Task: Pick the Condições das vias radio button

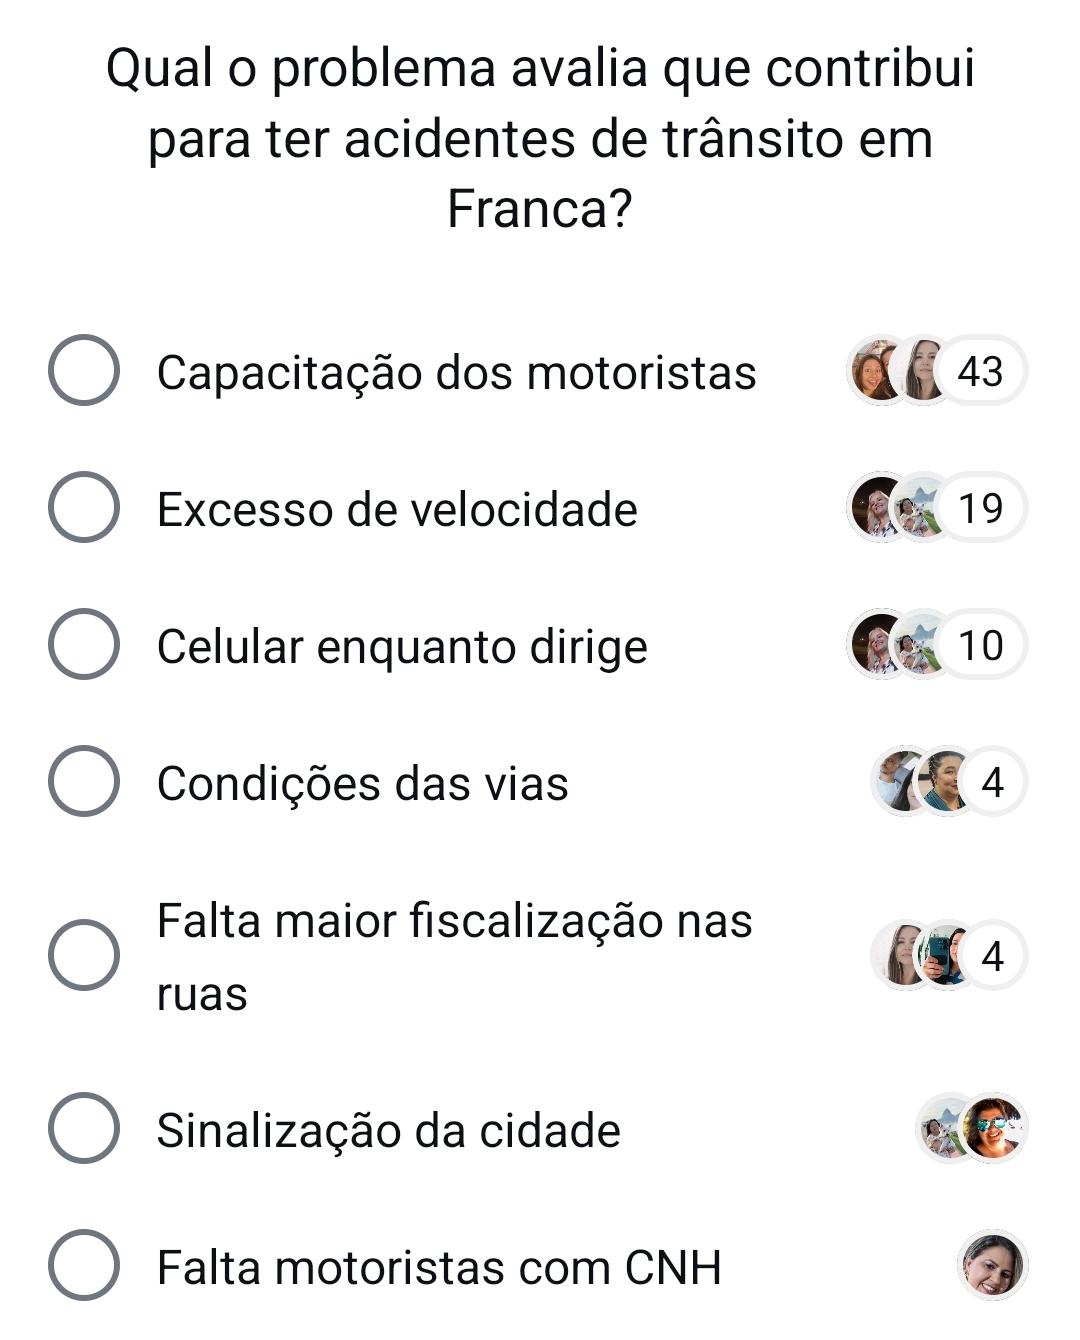Action: pyautogui.click(x=84, y=781)
